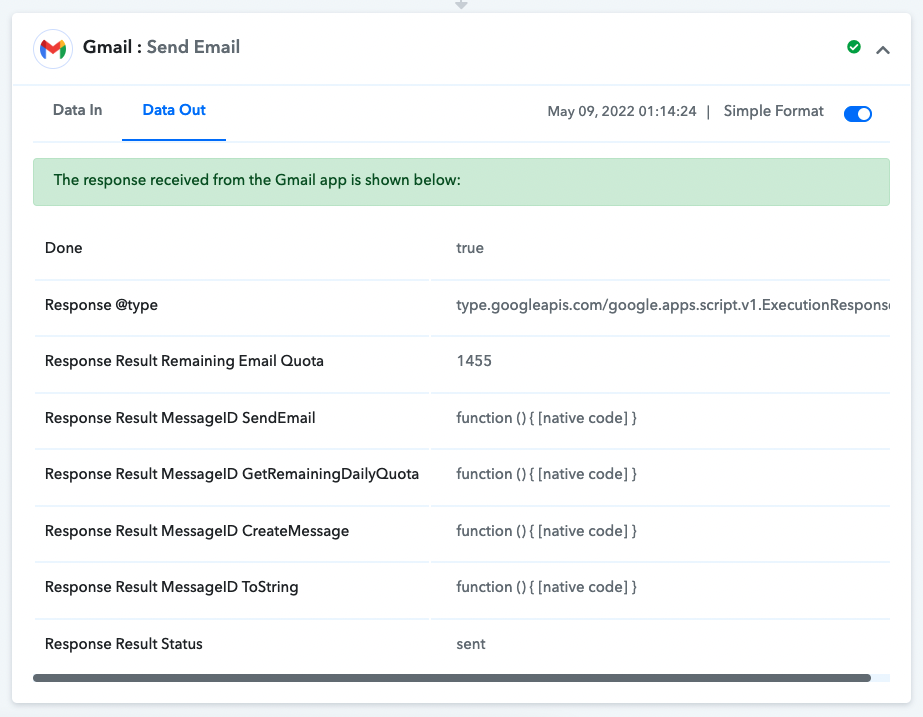
Task: Click the green Gmail response notice banner
Action: [461, 181]
